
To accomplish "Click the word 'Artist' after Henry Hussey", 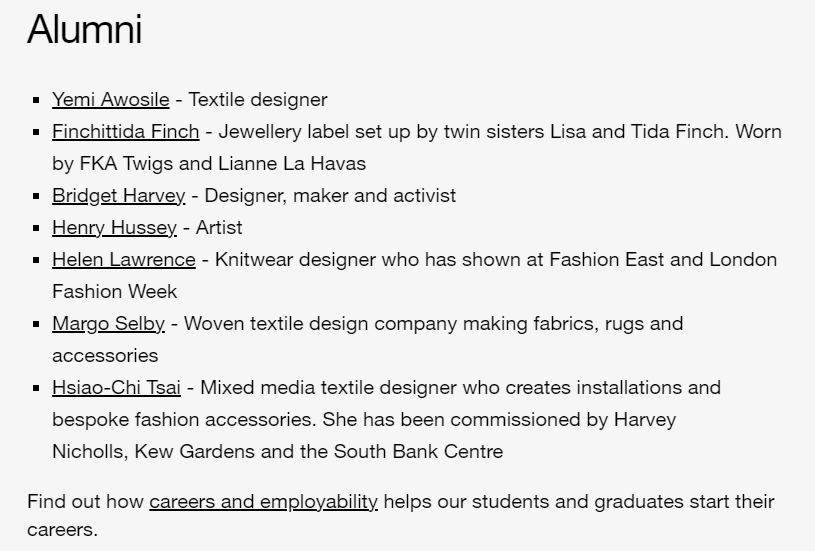I will pos(219,228).
